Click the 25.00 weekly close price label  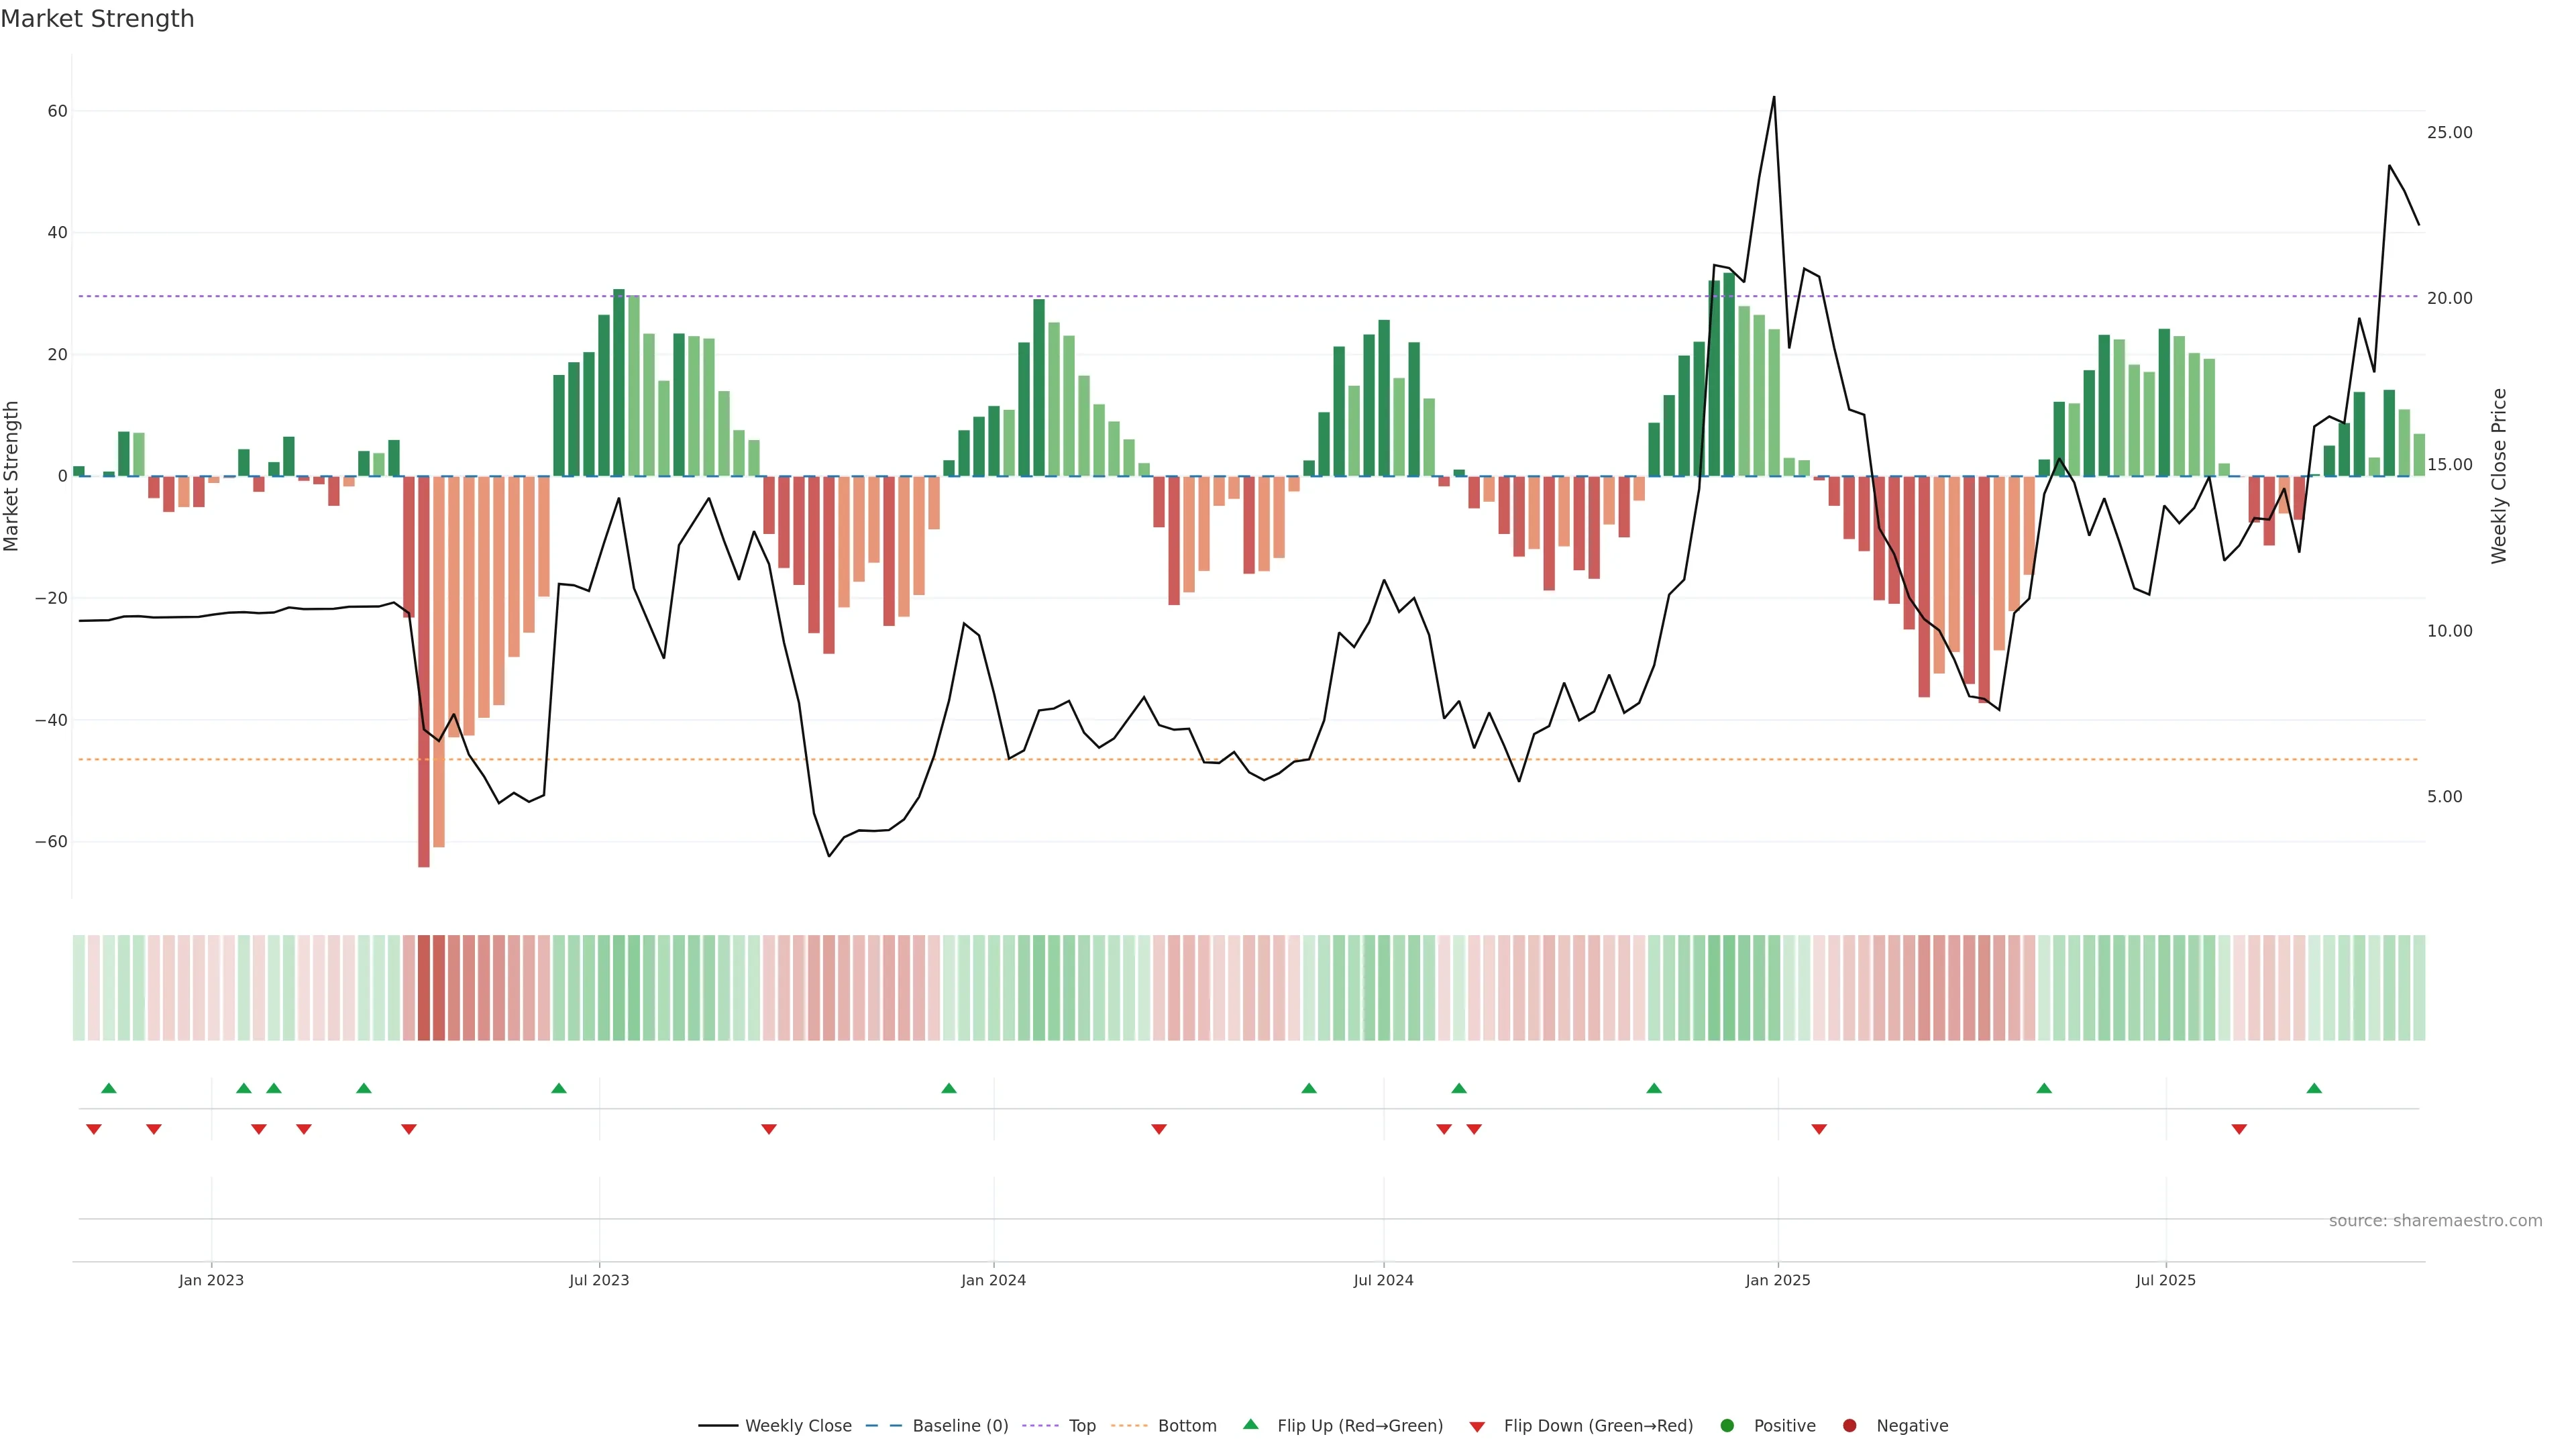pyautogui.click(x=2449, y=133)
